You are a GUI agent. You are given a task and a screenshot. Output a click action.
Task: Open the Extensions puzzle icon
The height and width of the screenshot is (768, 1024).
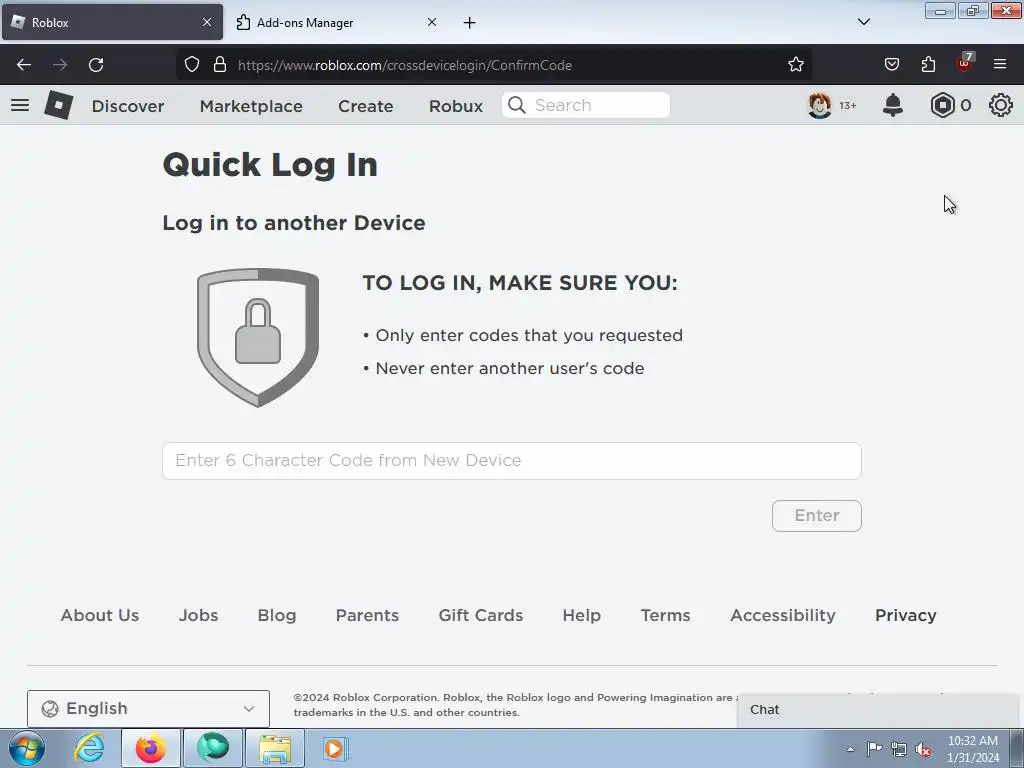point(928,65)
